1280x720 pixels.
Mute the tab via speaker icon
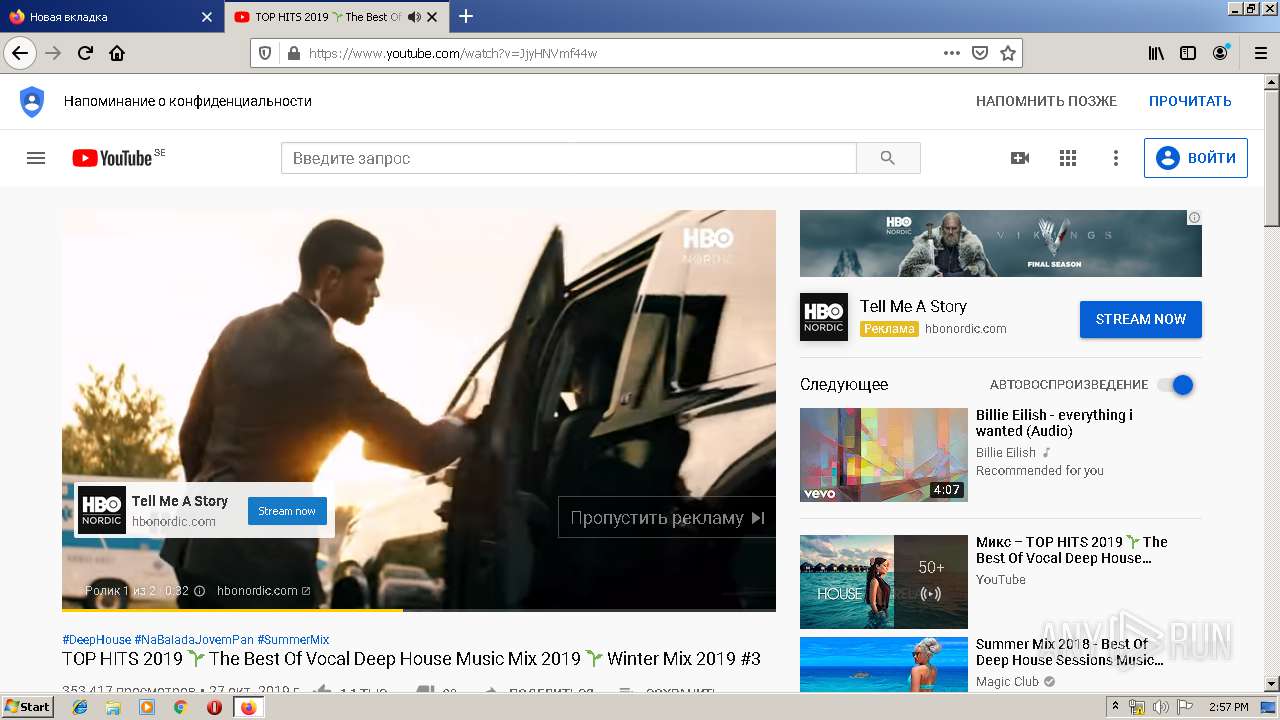point(414,17)
